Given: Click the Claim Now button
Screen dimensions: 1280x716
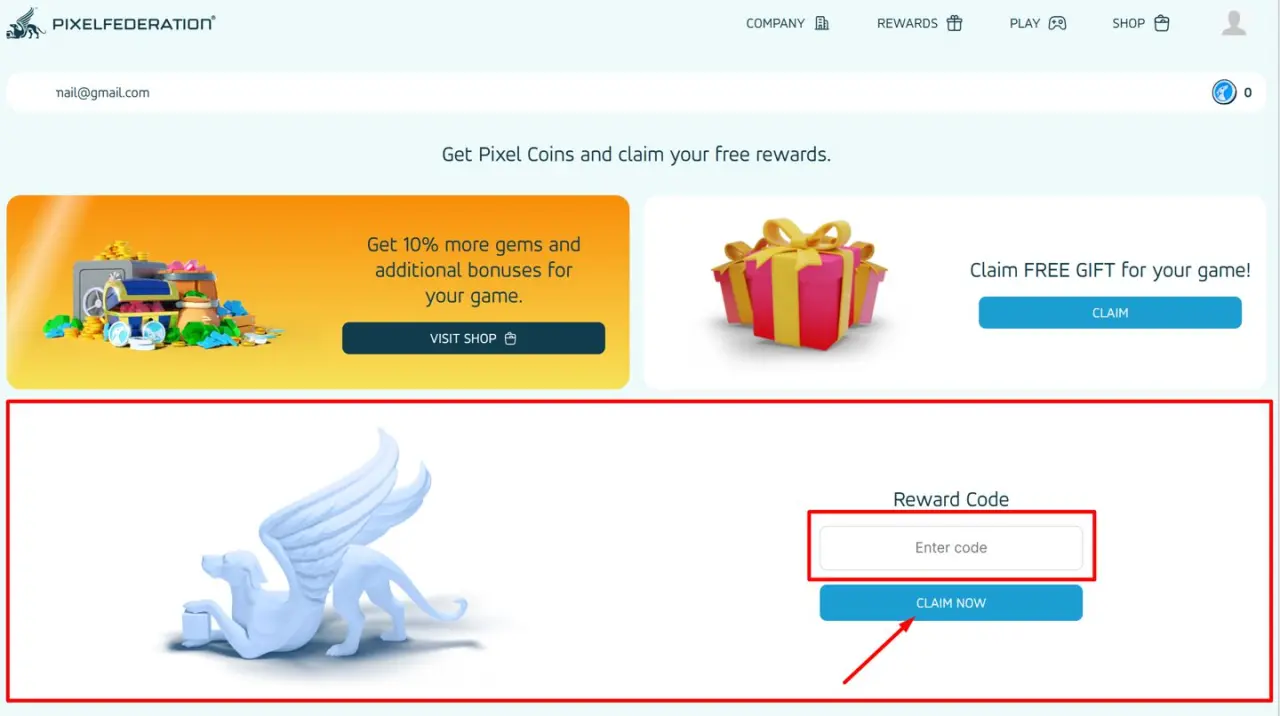Looking at the screenshot, I should coord(951,603).
